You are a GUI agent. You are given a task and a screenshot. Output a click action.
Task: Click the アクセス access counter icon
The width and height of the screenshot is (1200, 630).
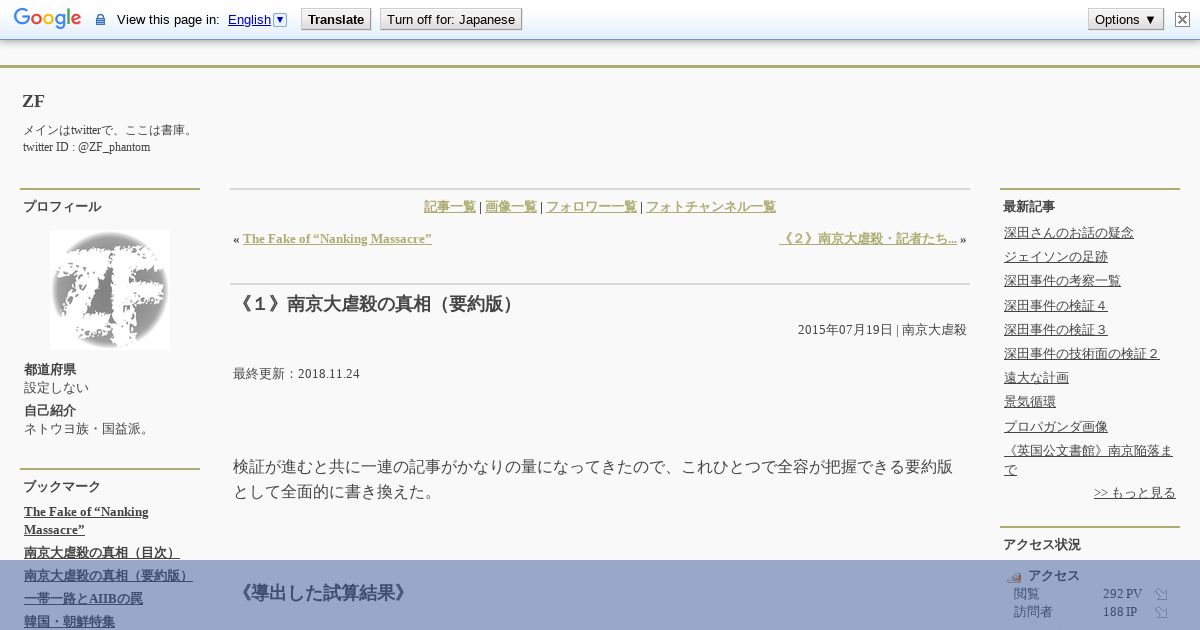[1014, 577]
